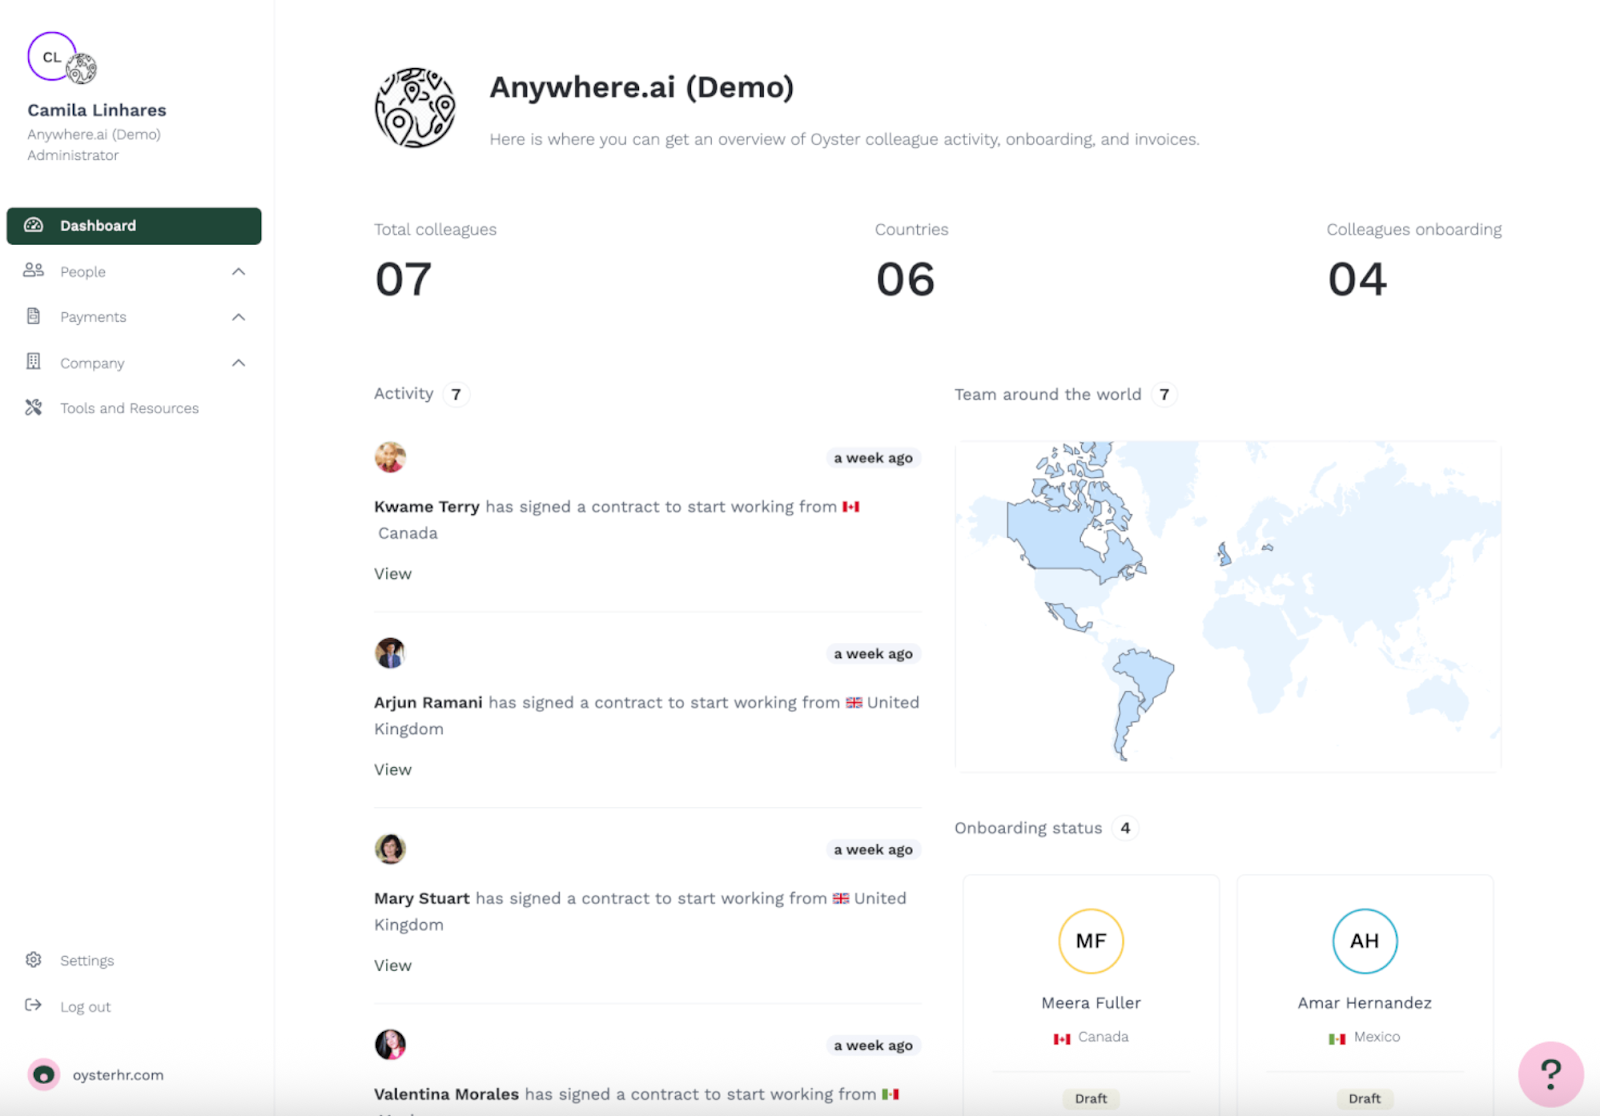Open the Settings gear icon
Screen dimensions: 1600x1116
pos(33,960)
